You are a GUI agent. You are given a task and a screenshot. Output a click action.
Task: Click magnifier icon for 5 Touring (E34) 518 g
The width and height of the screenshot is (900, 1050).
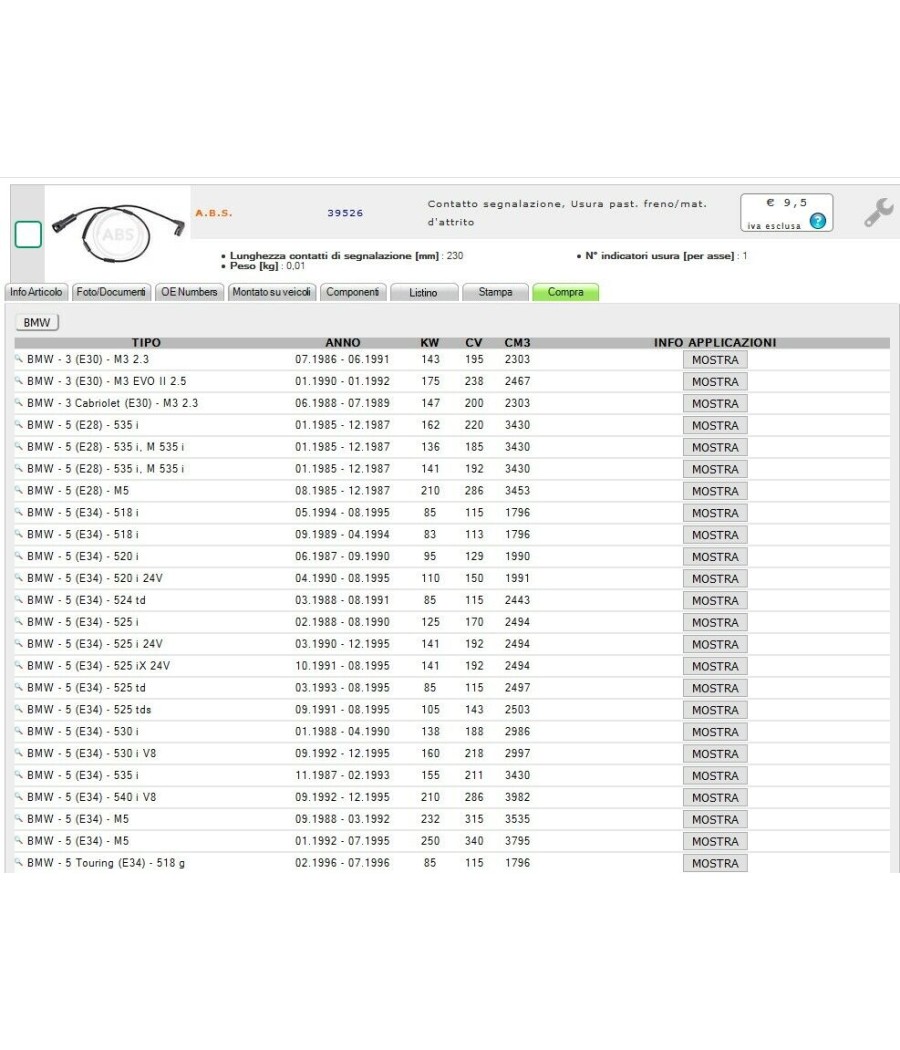click(19, 862)
